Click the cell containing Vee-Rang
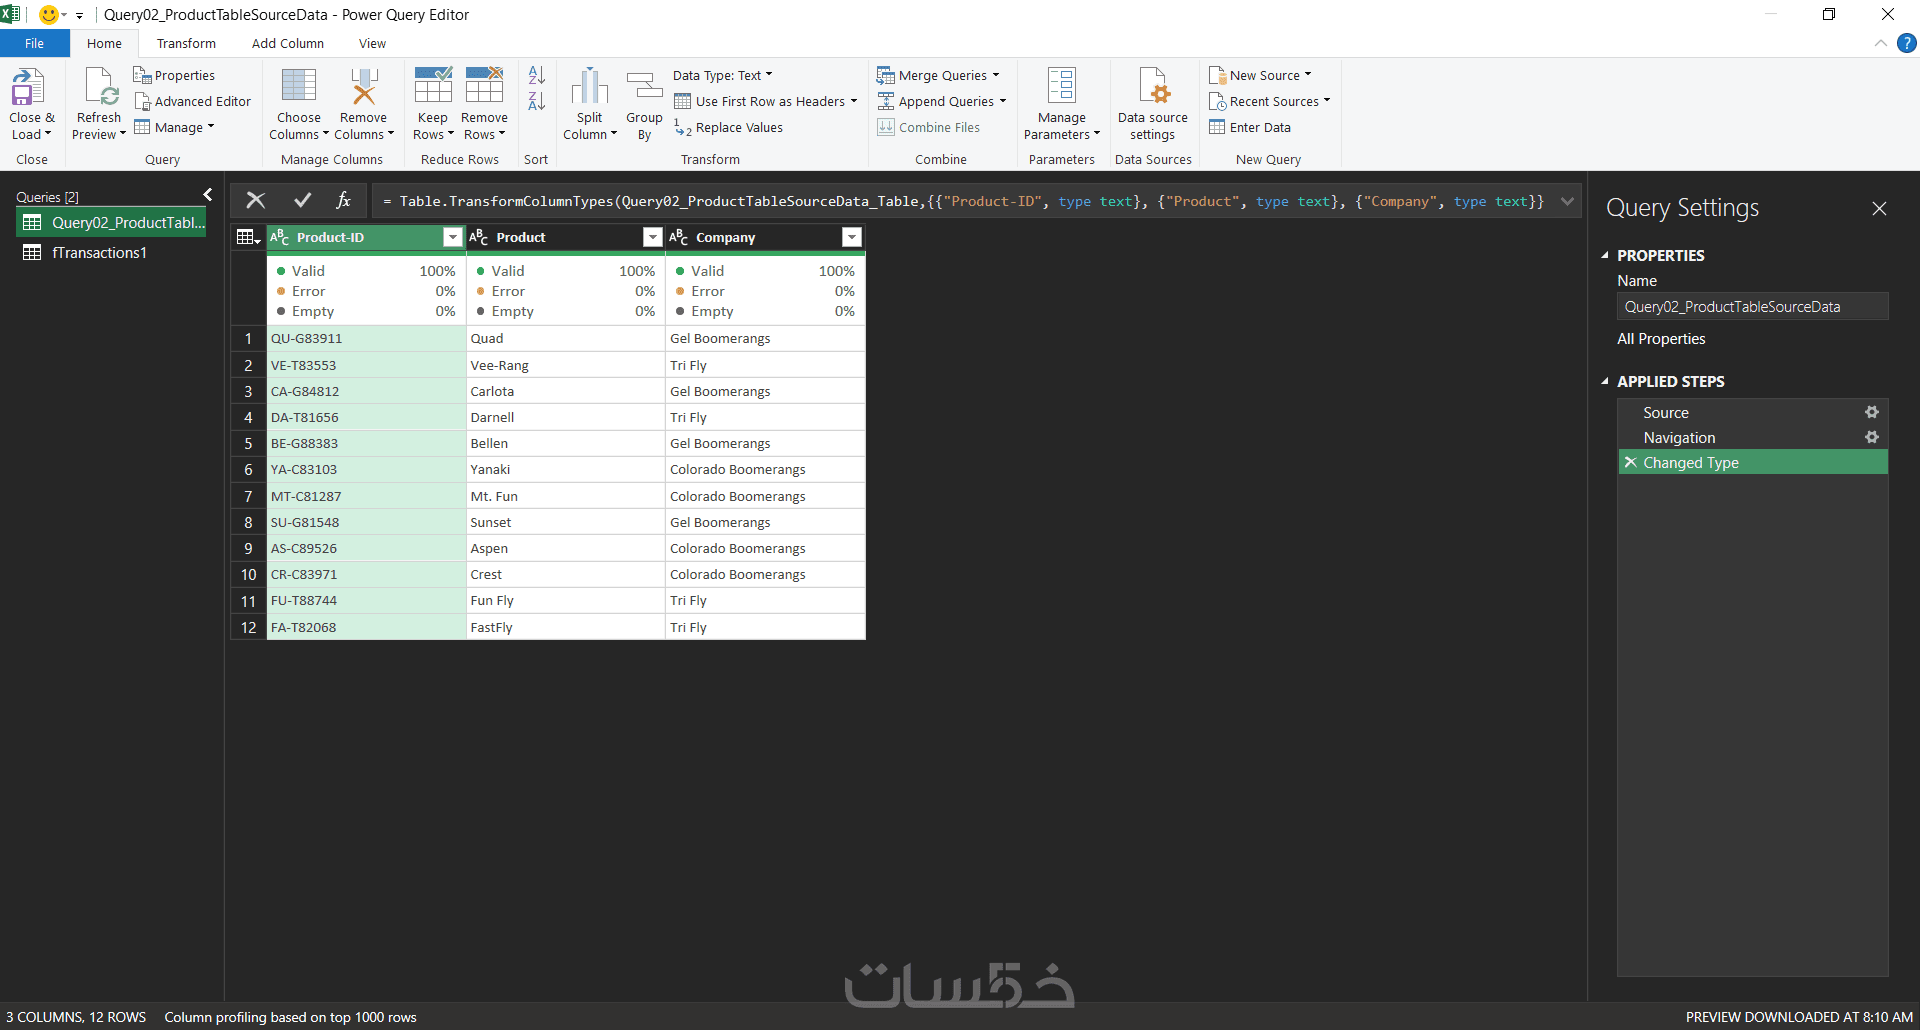 [565, 365]
